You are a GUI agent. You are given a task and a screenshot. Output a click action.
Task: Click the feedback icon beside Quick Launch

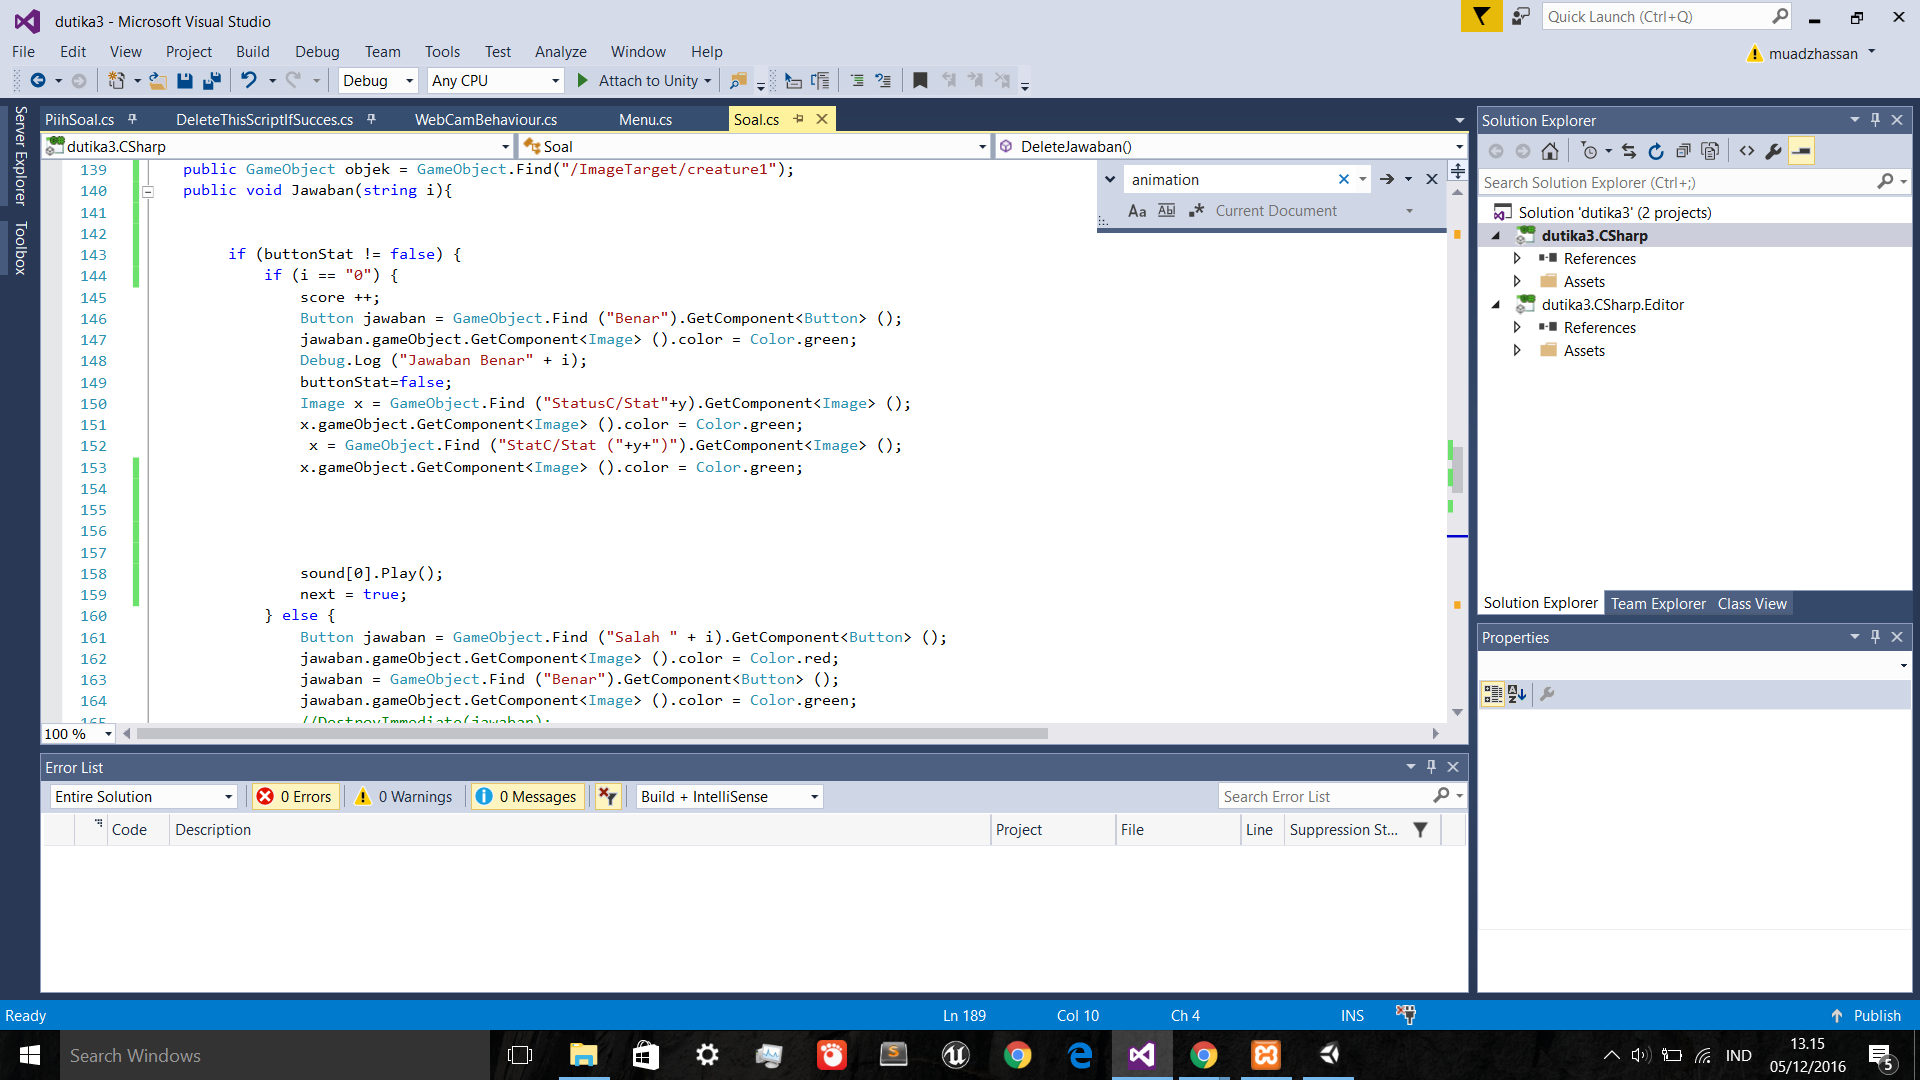(1521, 17)
